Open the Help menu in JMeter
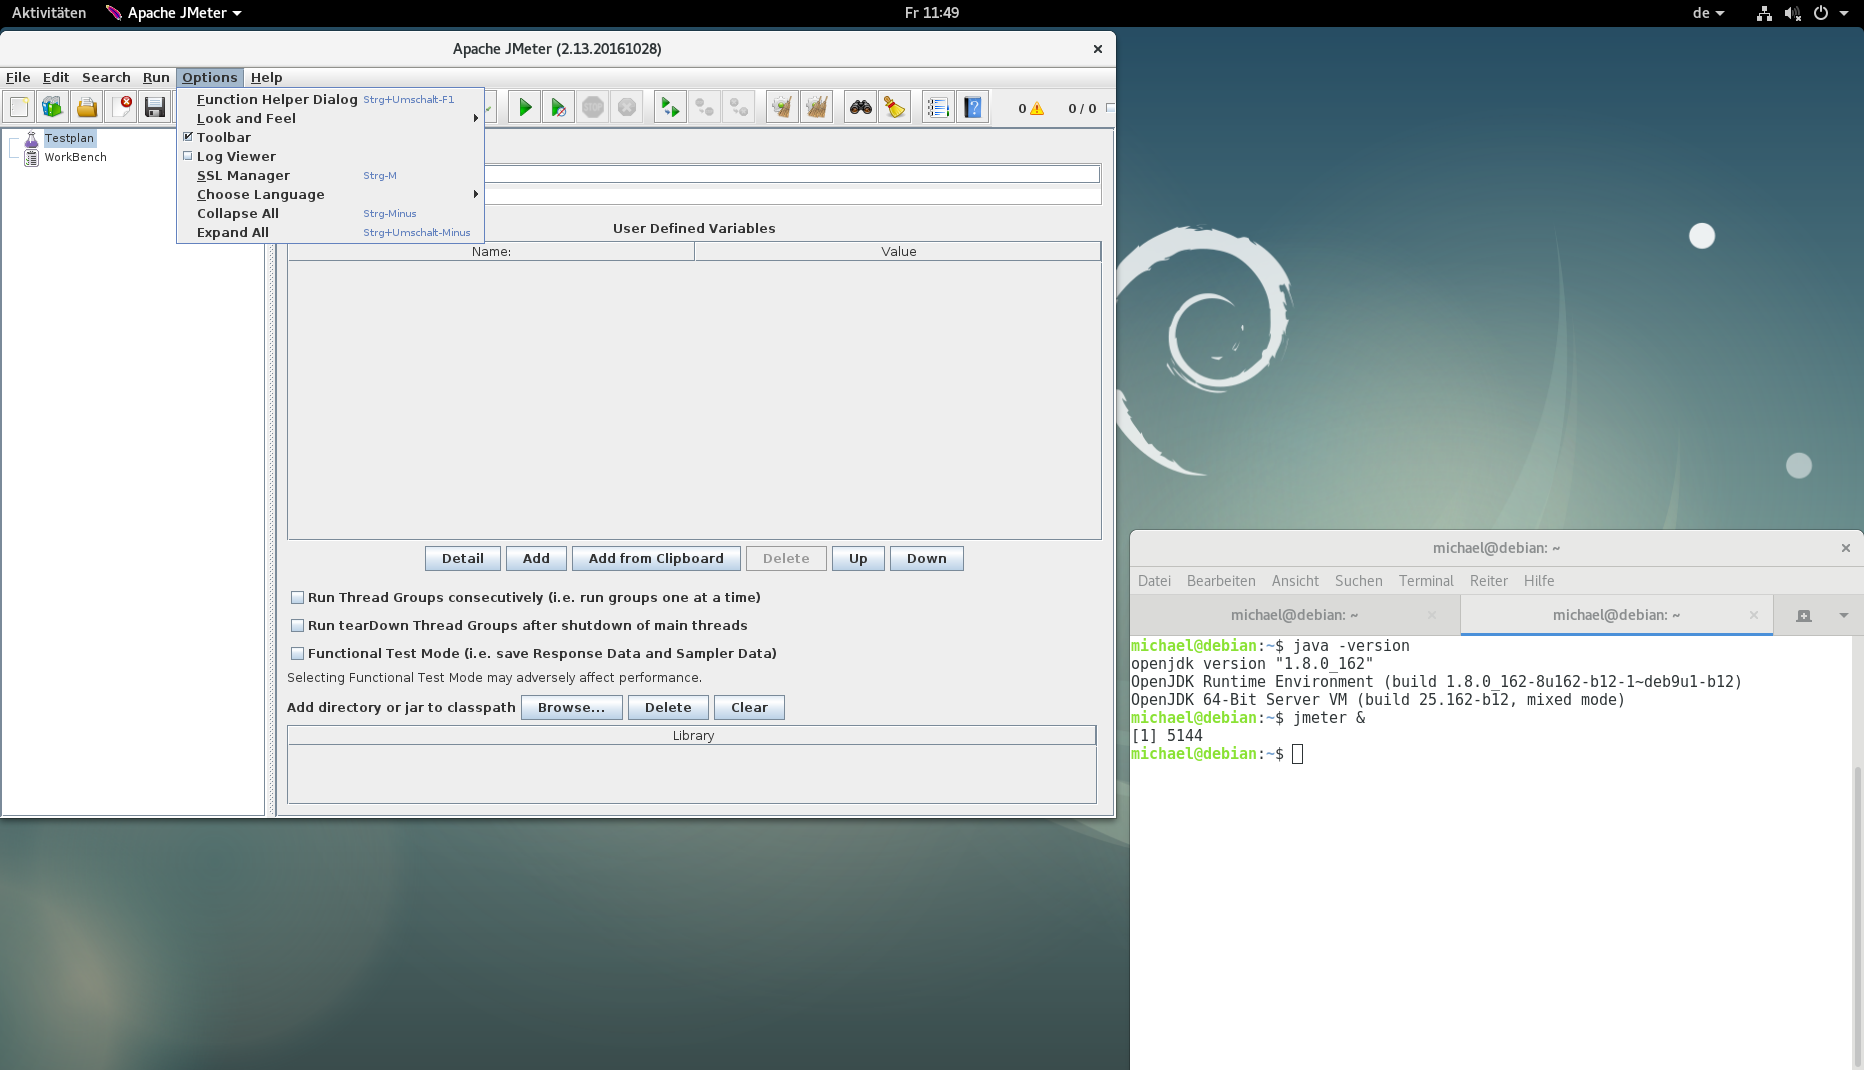This screenshot has width=1864, height=1070. click(x=266, y=77)
